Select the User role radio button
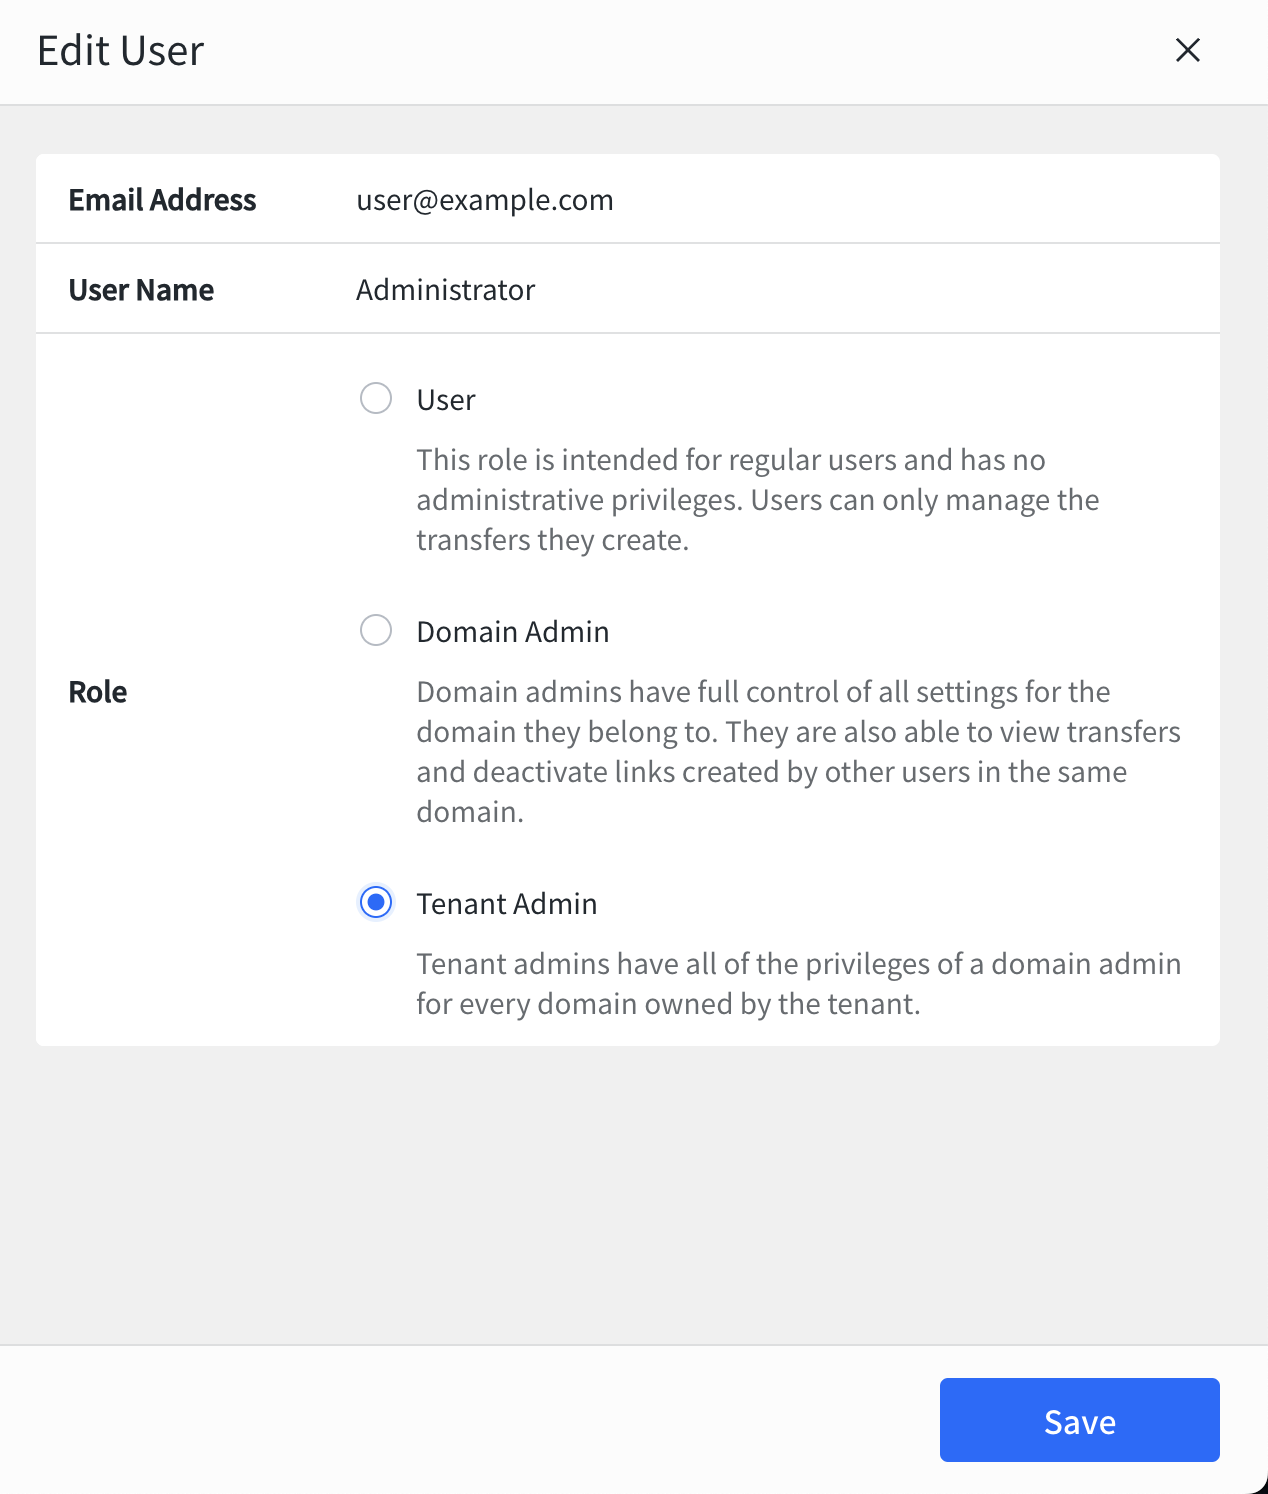The height and width of the screenshot is (1494, 1268). coord(376,399)
